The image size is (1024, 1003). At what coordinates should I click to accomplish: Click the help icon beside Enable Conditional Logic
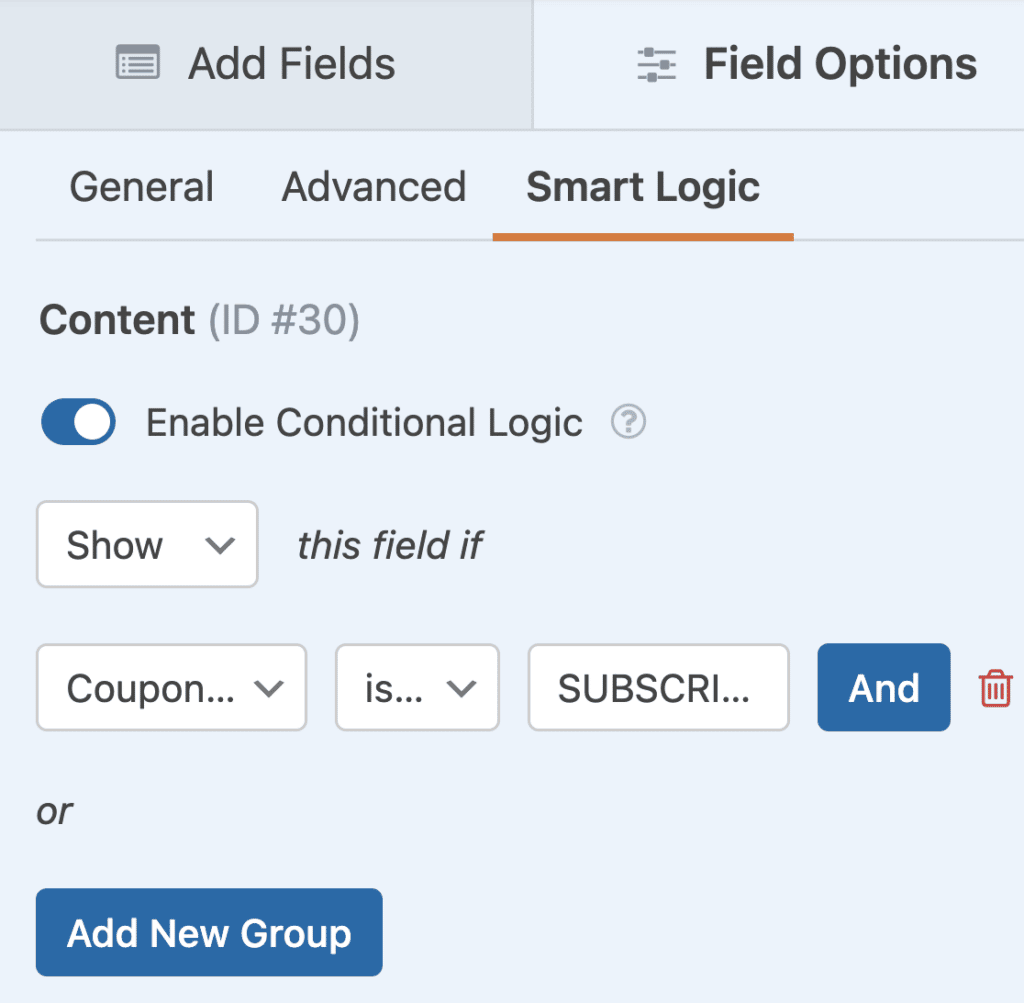(x=628, y=423)
